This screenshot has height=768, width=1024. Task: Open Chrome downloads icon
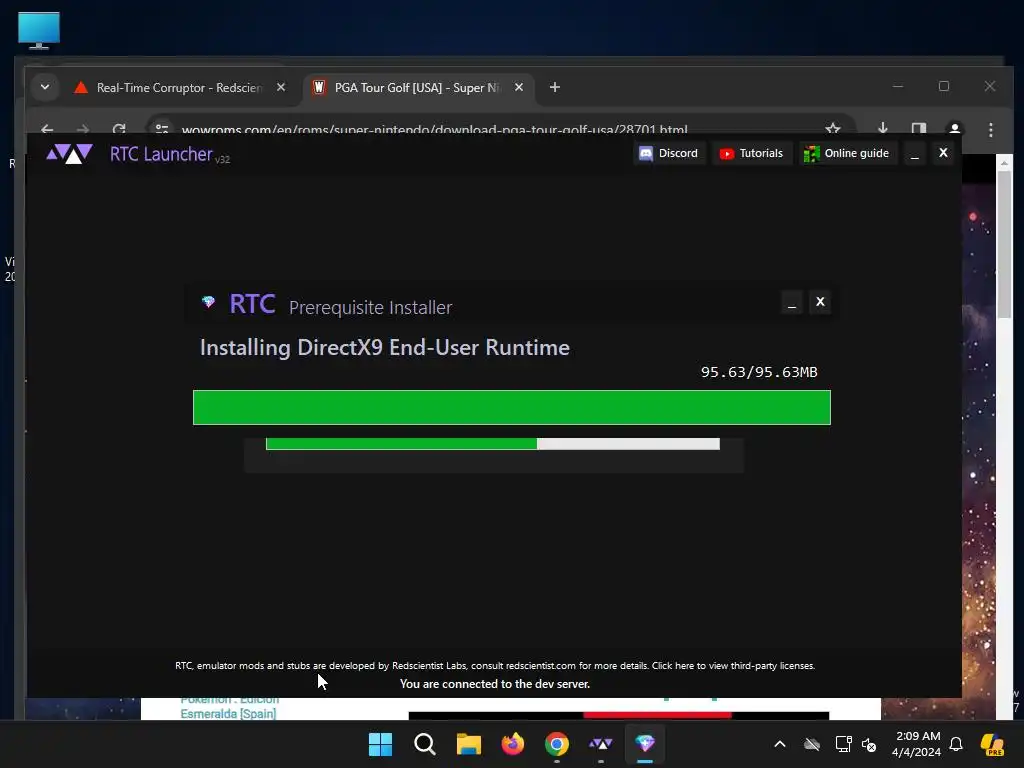pos(882,128)
